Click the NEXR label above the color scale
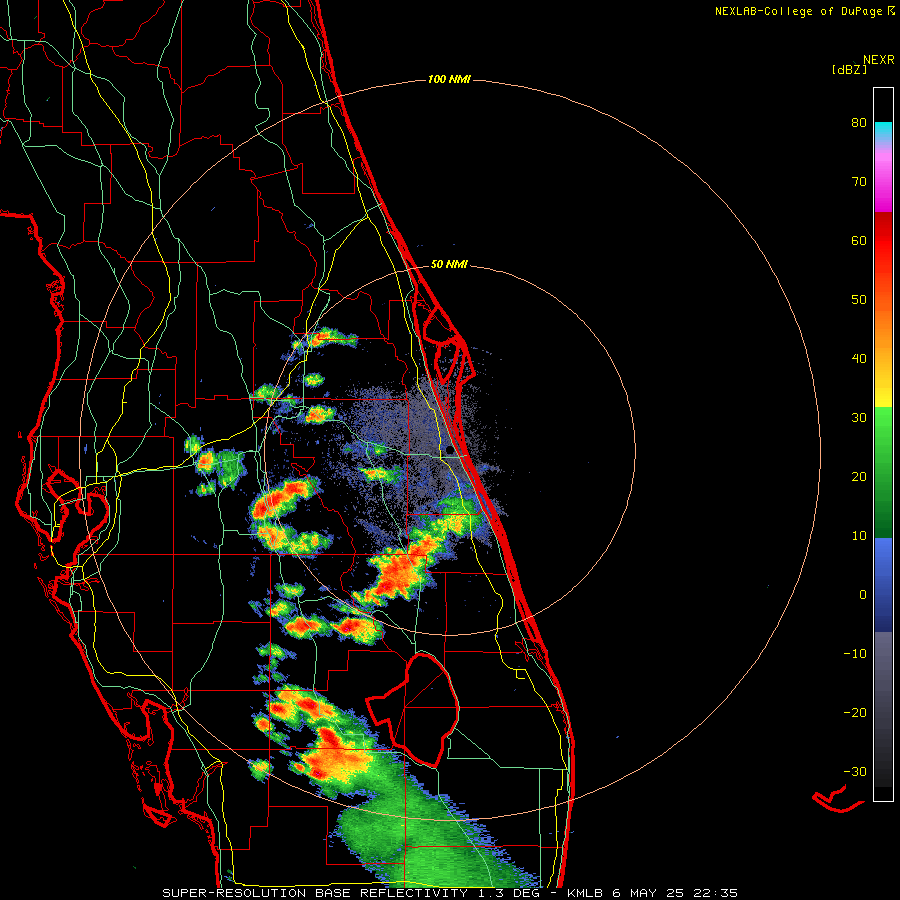The width and height of the screenshot is (900, 900). pos(879,60)
